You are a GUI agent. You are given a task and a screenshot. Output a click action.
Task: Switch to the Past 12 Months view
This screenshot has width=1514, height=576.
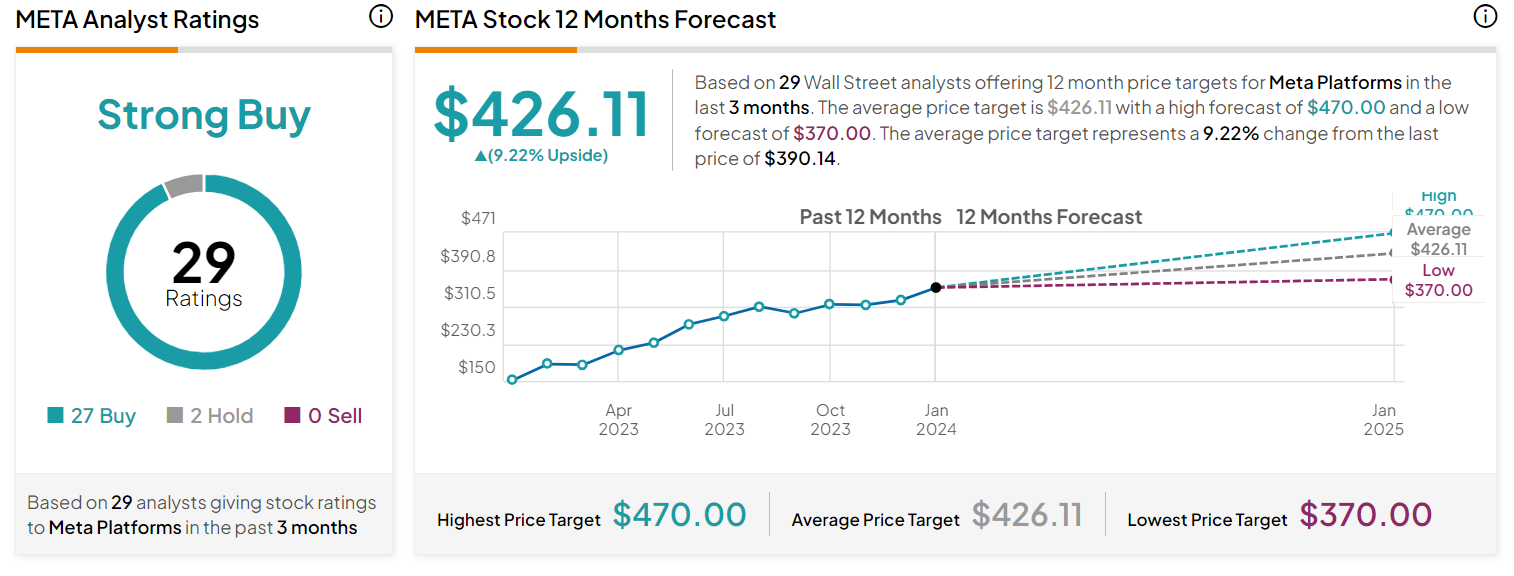[869, 216]
